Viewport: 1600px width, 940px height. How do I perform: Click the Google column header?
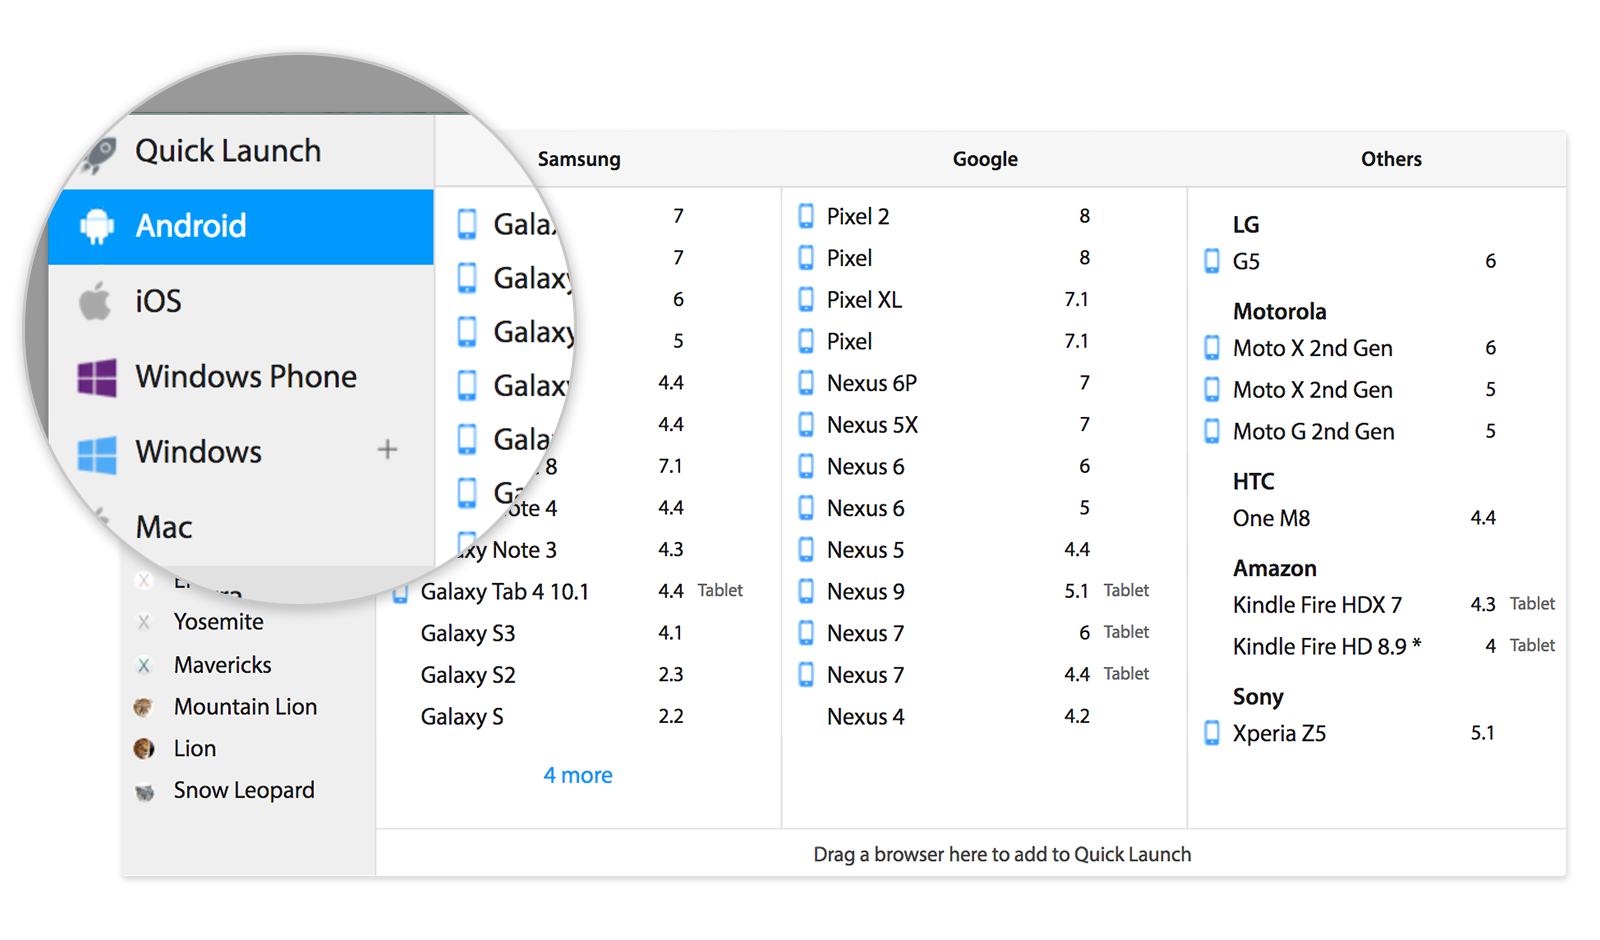[x=985, y=159]
